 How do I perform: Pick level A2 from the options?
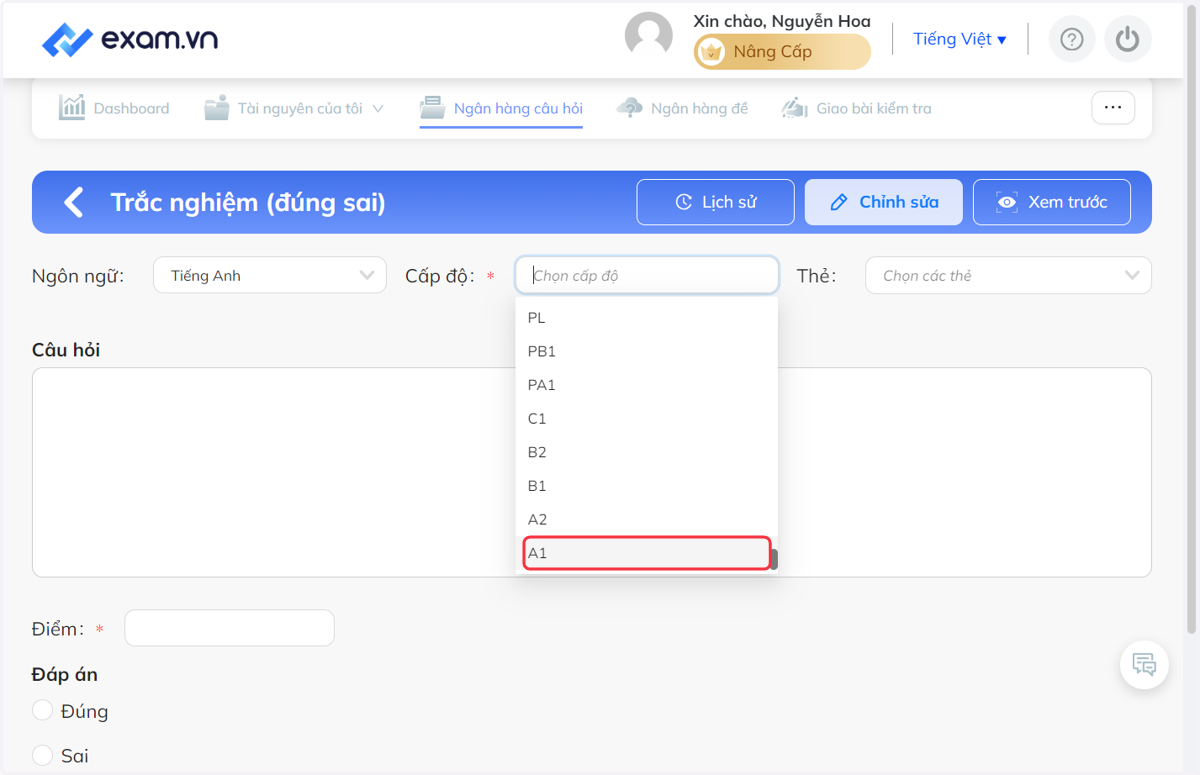tap(646, 520)
